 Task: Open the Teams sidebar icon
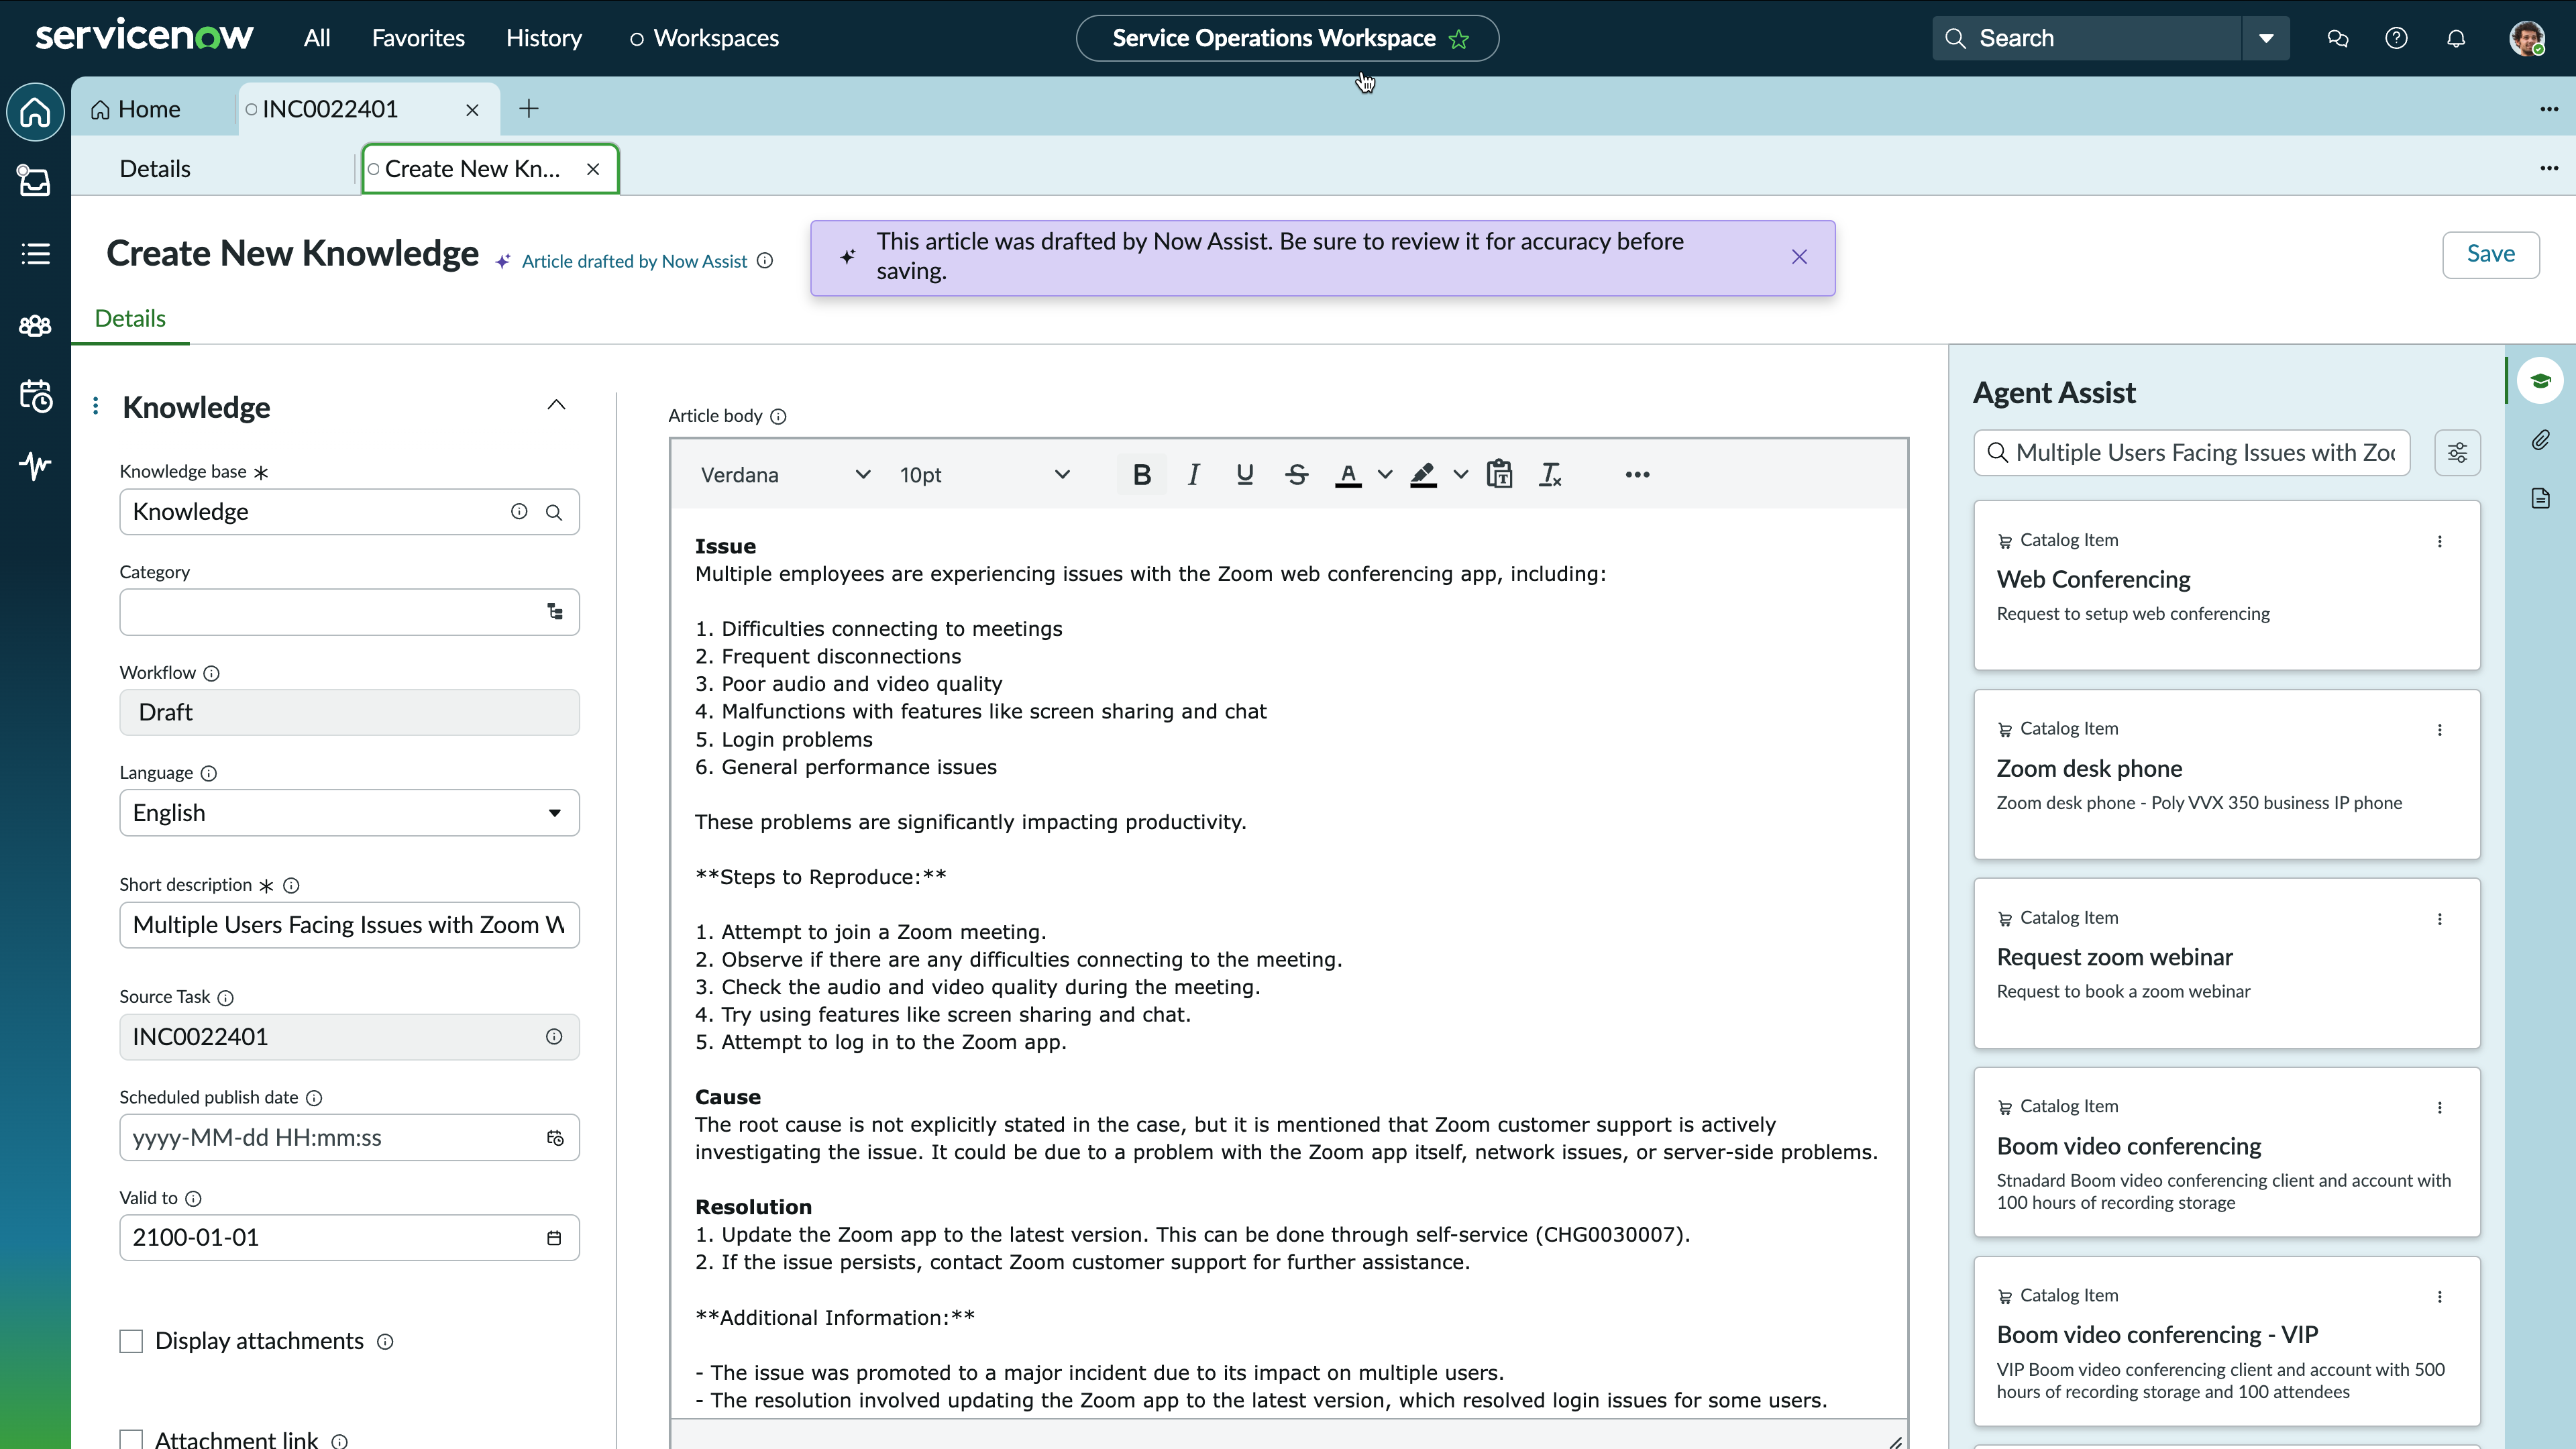click(x=35, y=326)
